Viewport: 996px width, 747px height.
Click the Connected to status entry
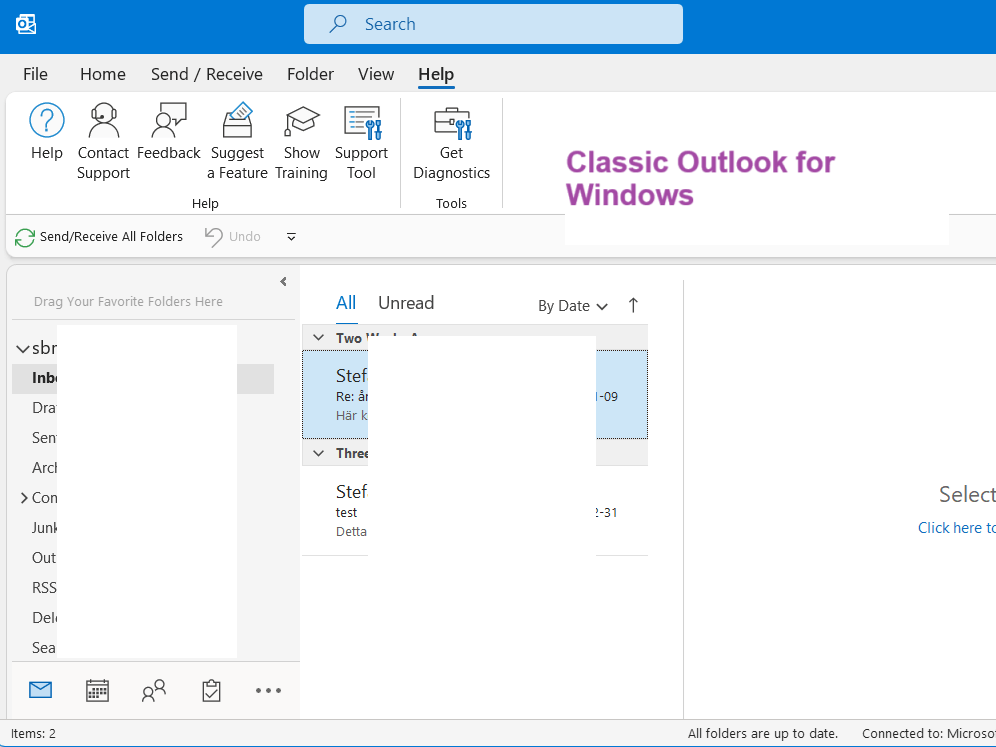coord(929,734)
